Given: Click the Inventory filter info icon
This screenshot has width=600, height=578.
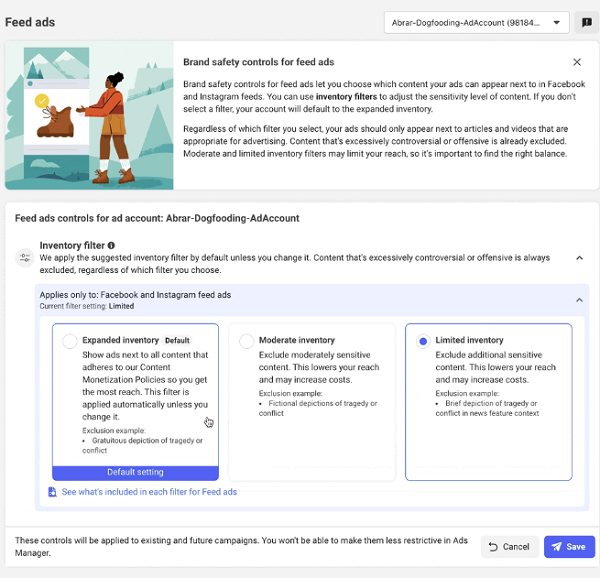Looking at the screenshot, I should pos(111,246).
